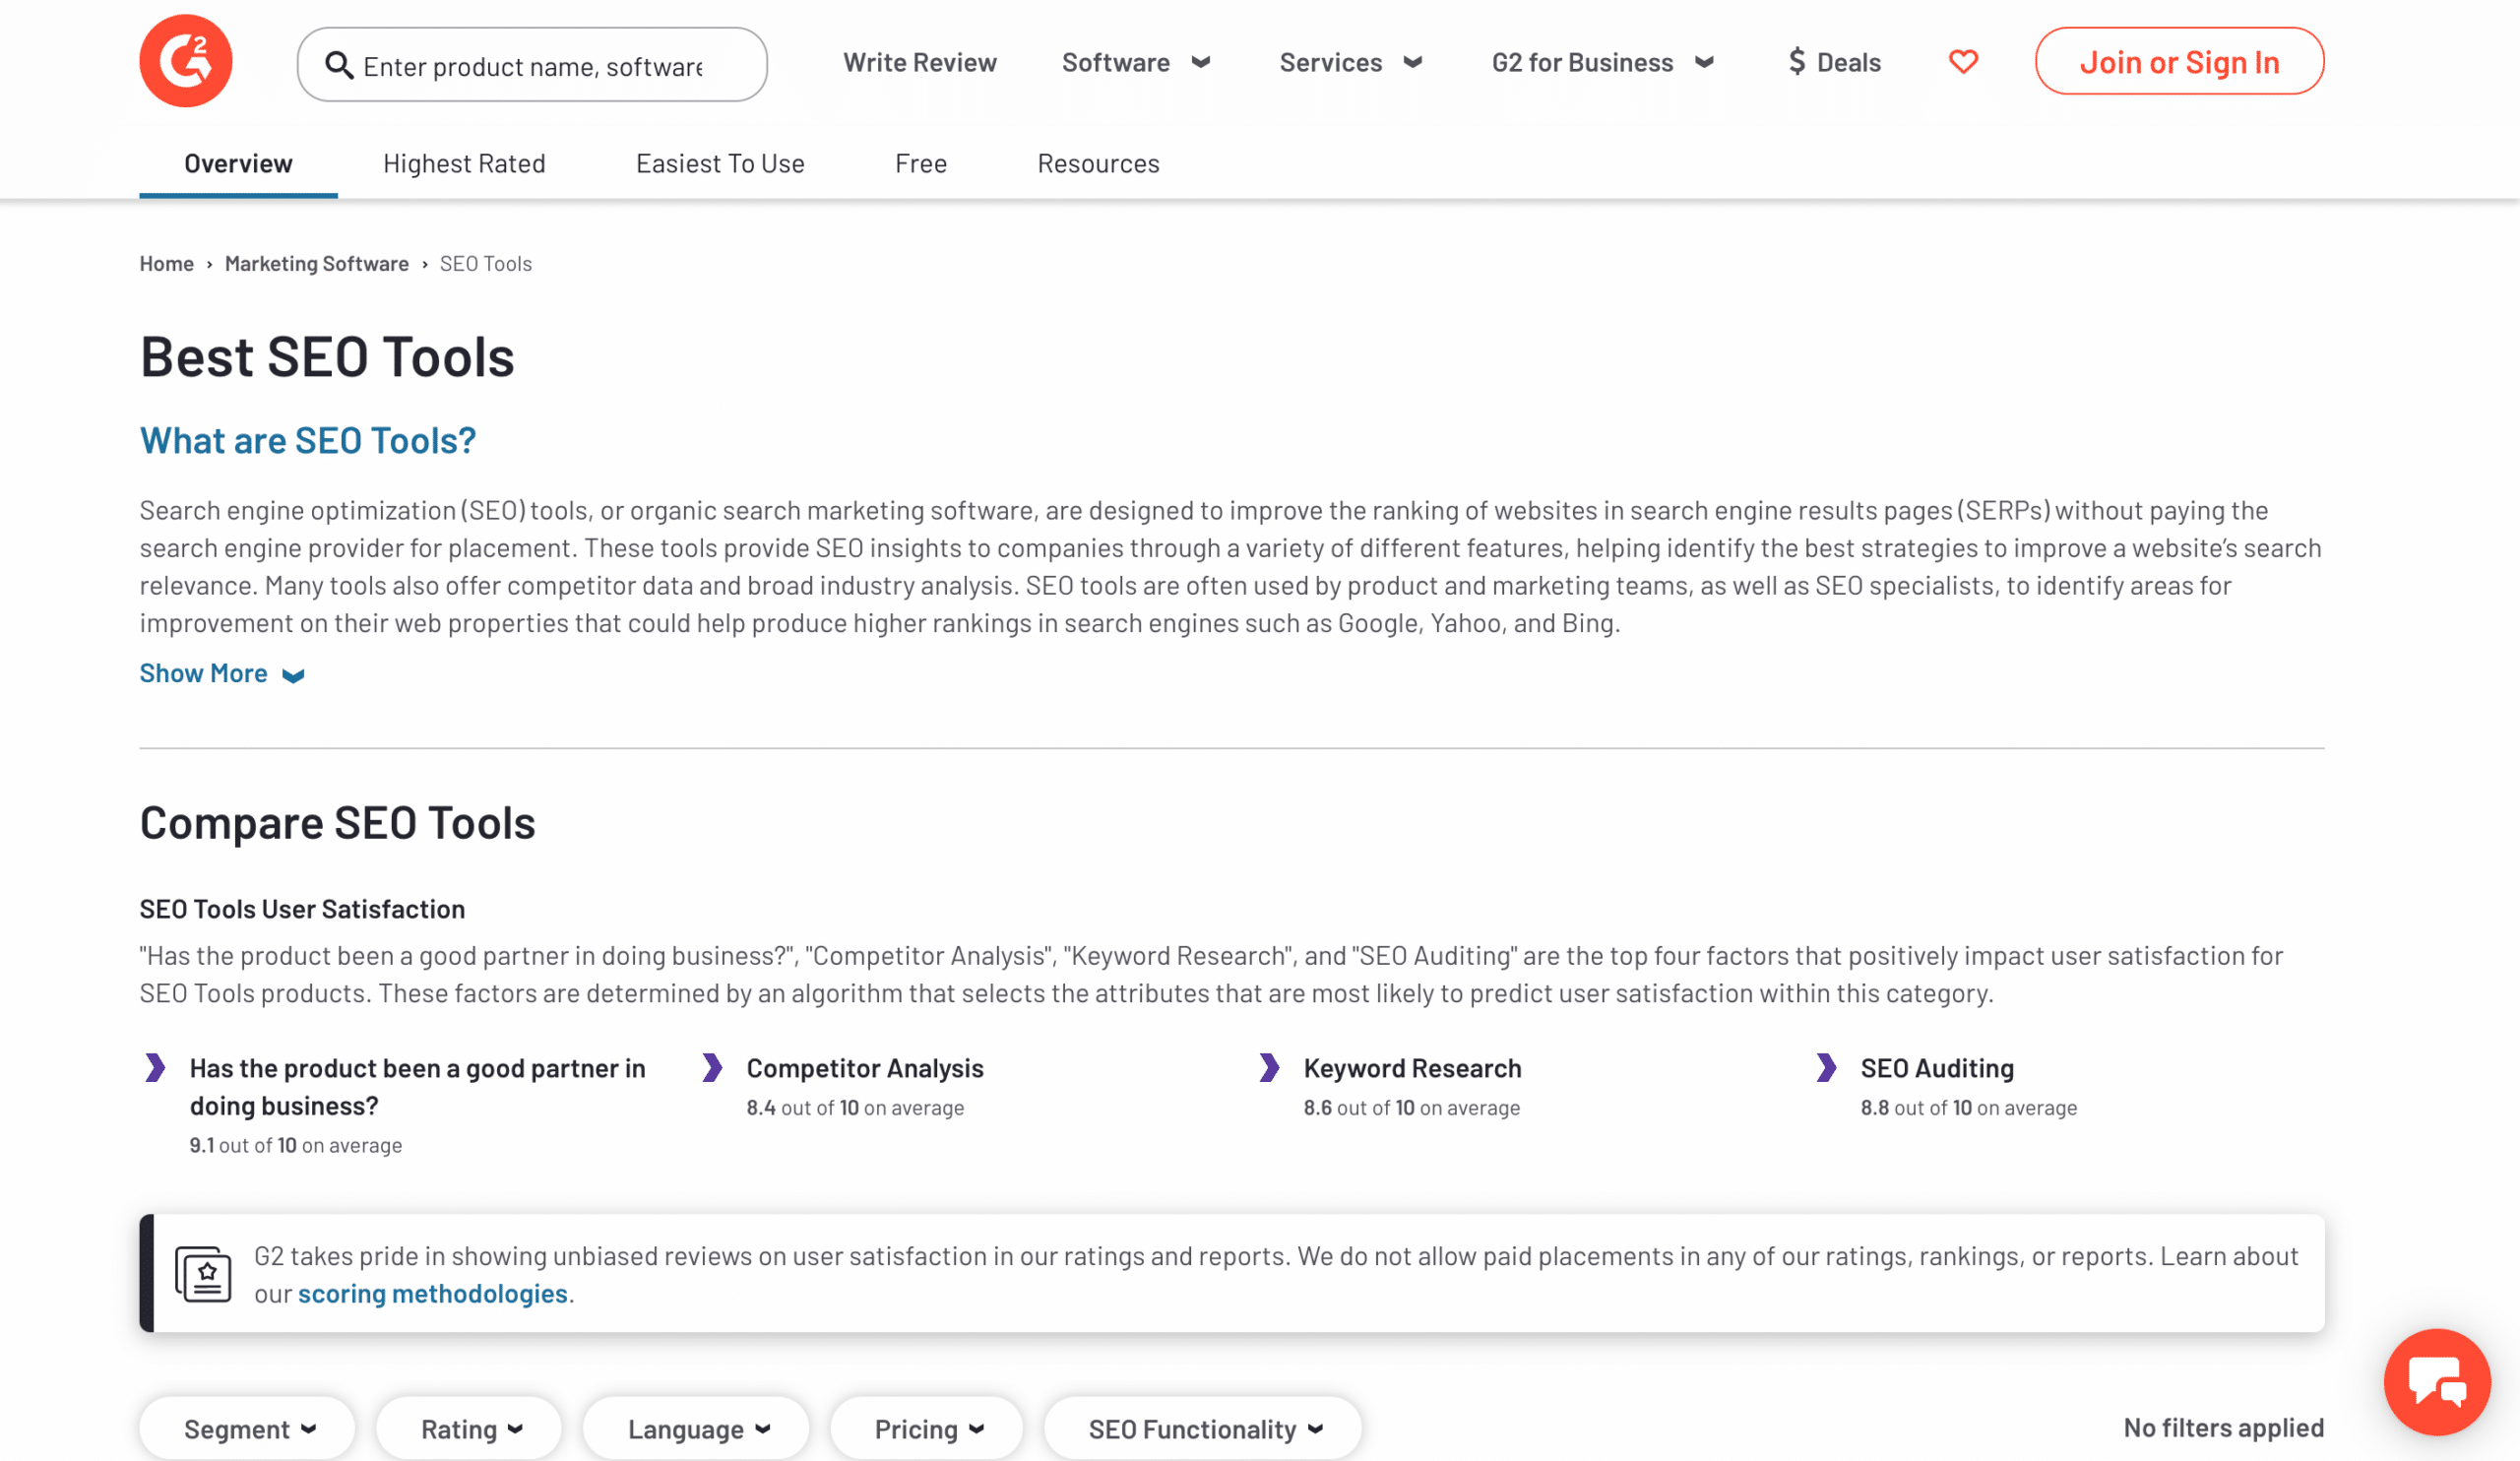Click the No filters applied text

point(2223,1427)
